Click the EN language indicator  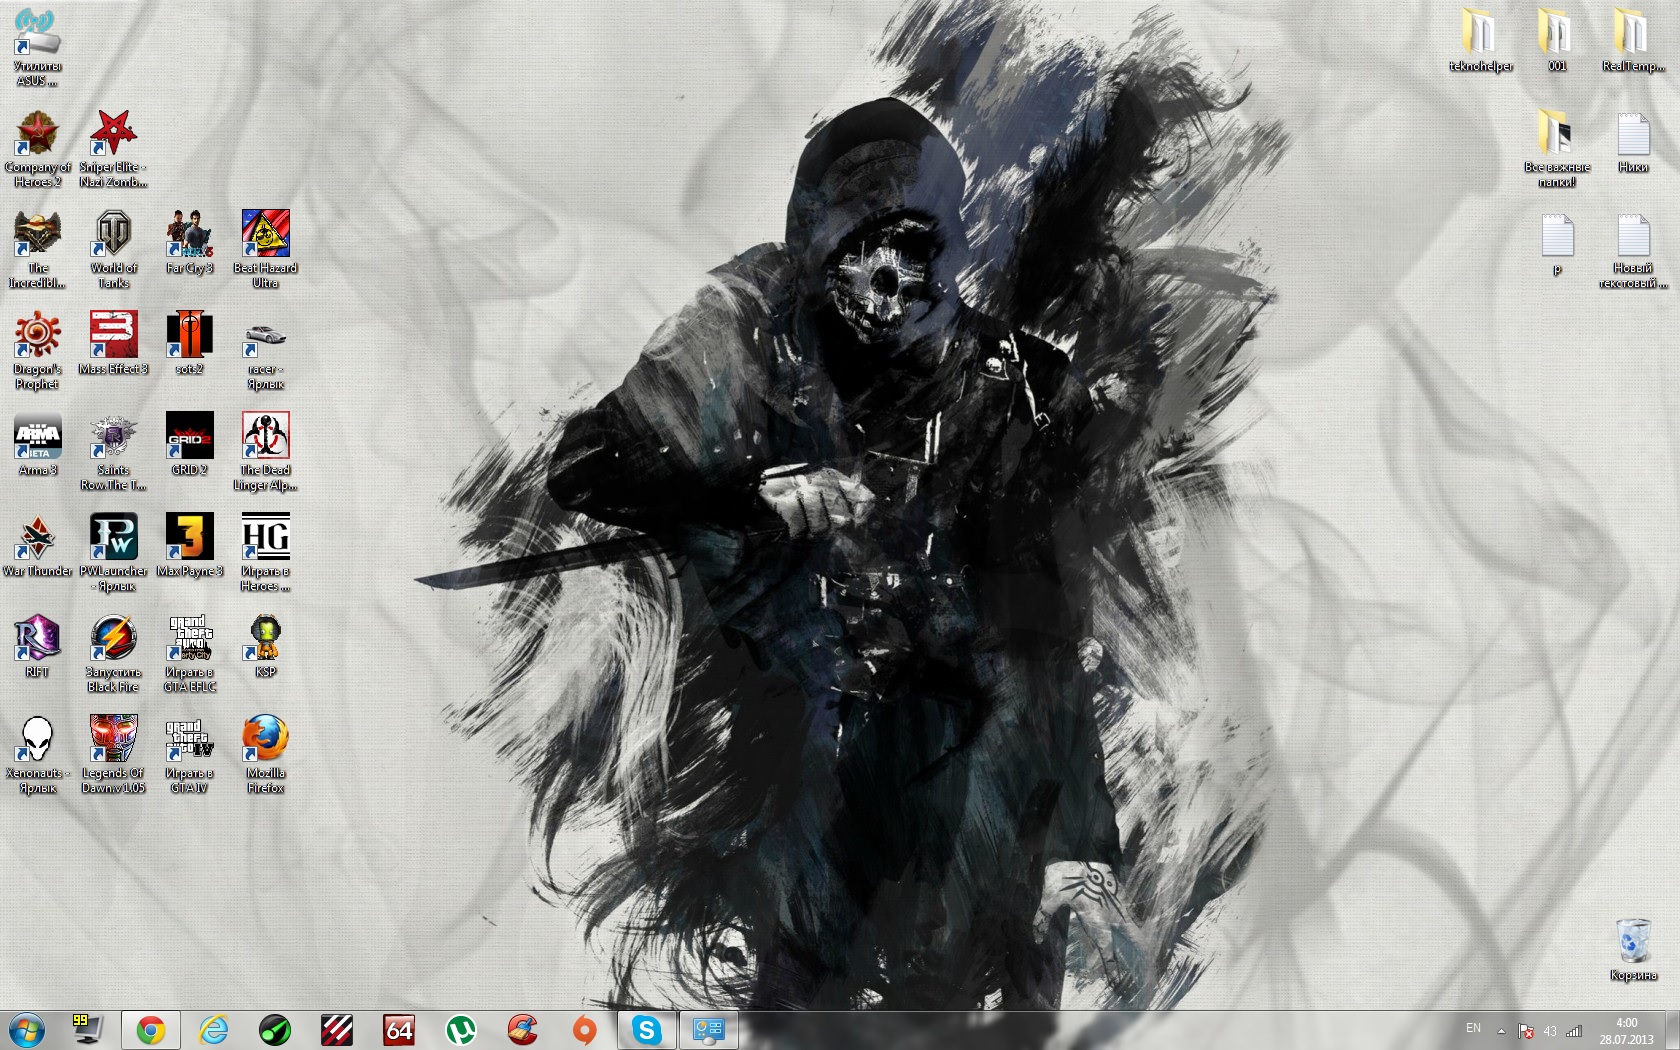[x=1473, y=1028]
